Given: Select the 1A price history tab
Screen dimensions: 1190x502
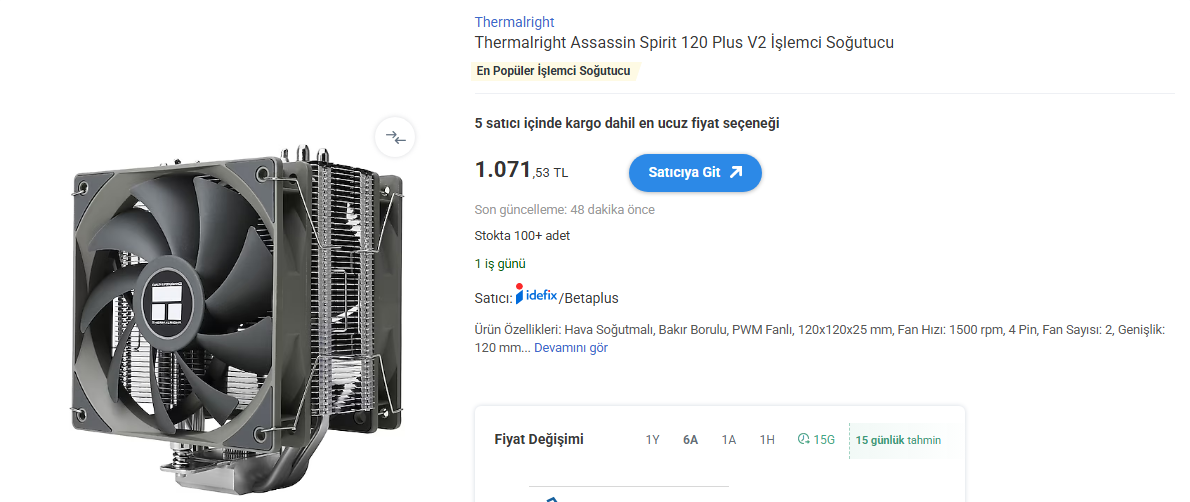Looking at the screenshot, I should (x=729, y=440).
